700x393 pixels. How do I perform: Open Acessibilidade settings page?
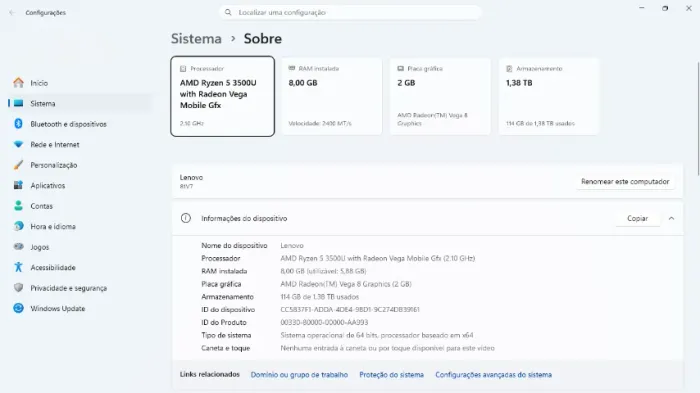(x=80, y=268)
